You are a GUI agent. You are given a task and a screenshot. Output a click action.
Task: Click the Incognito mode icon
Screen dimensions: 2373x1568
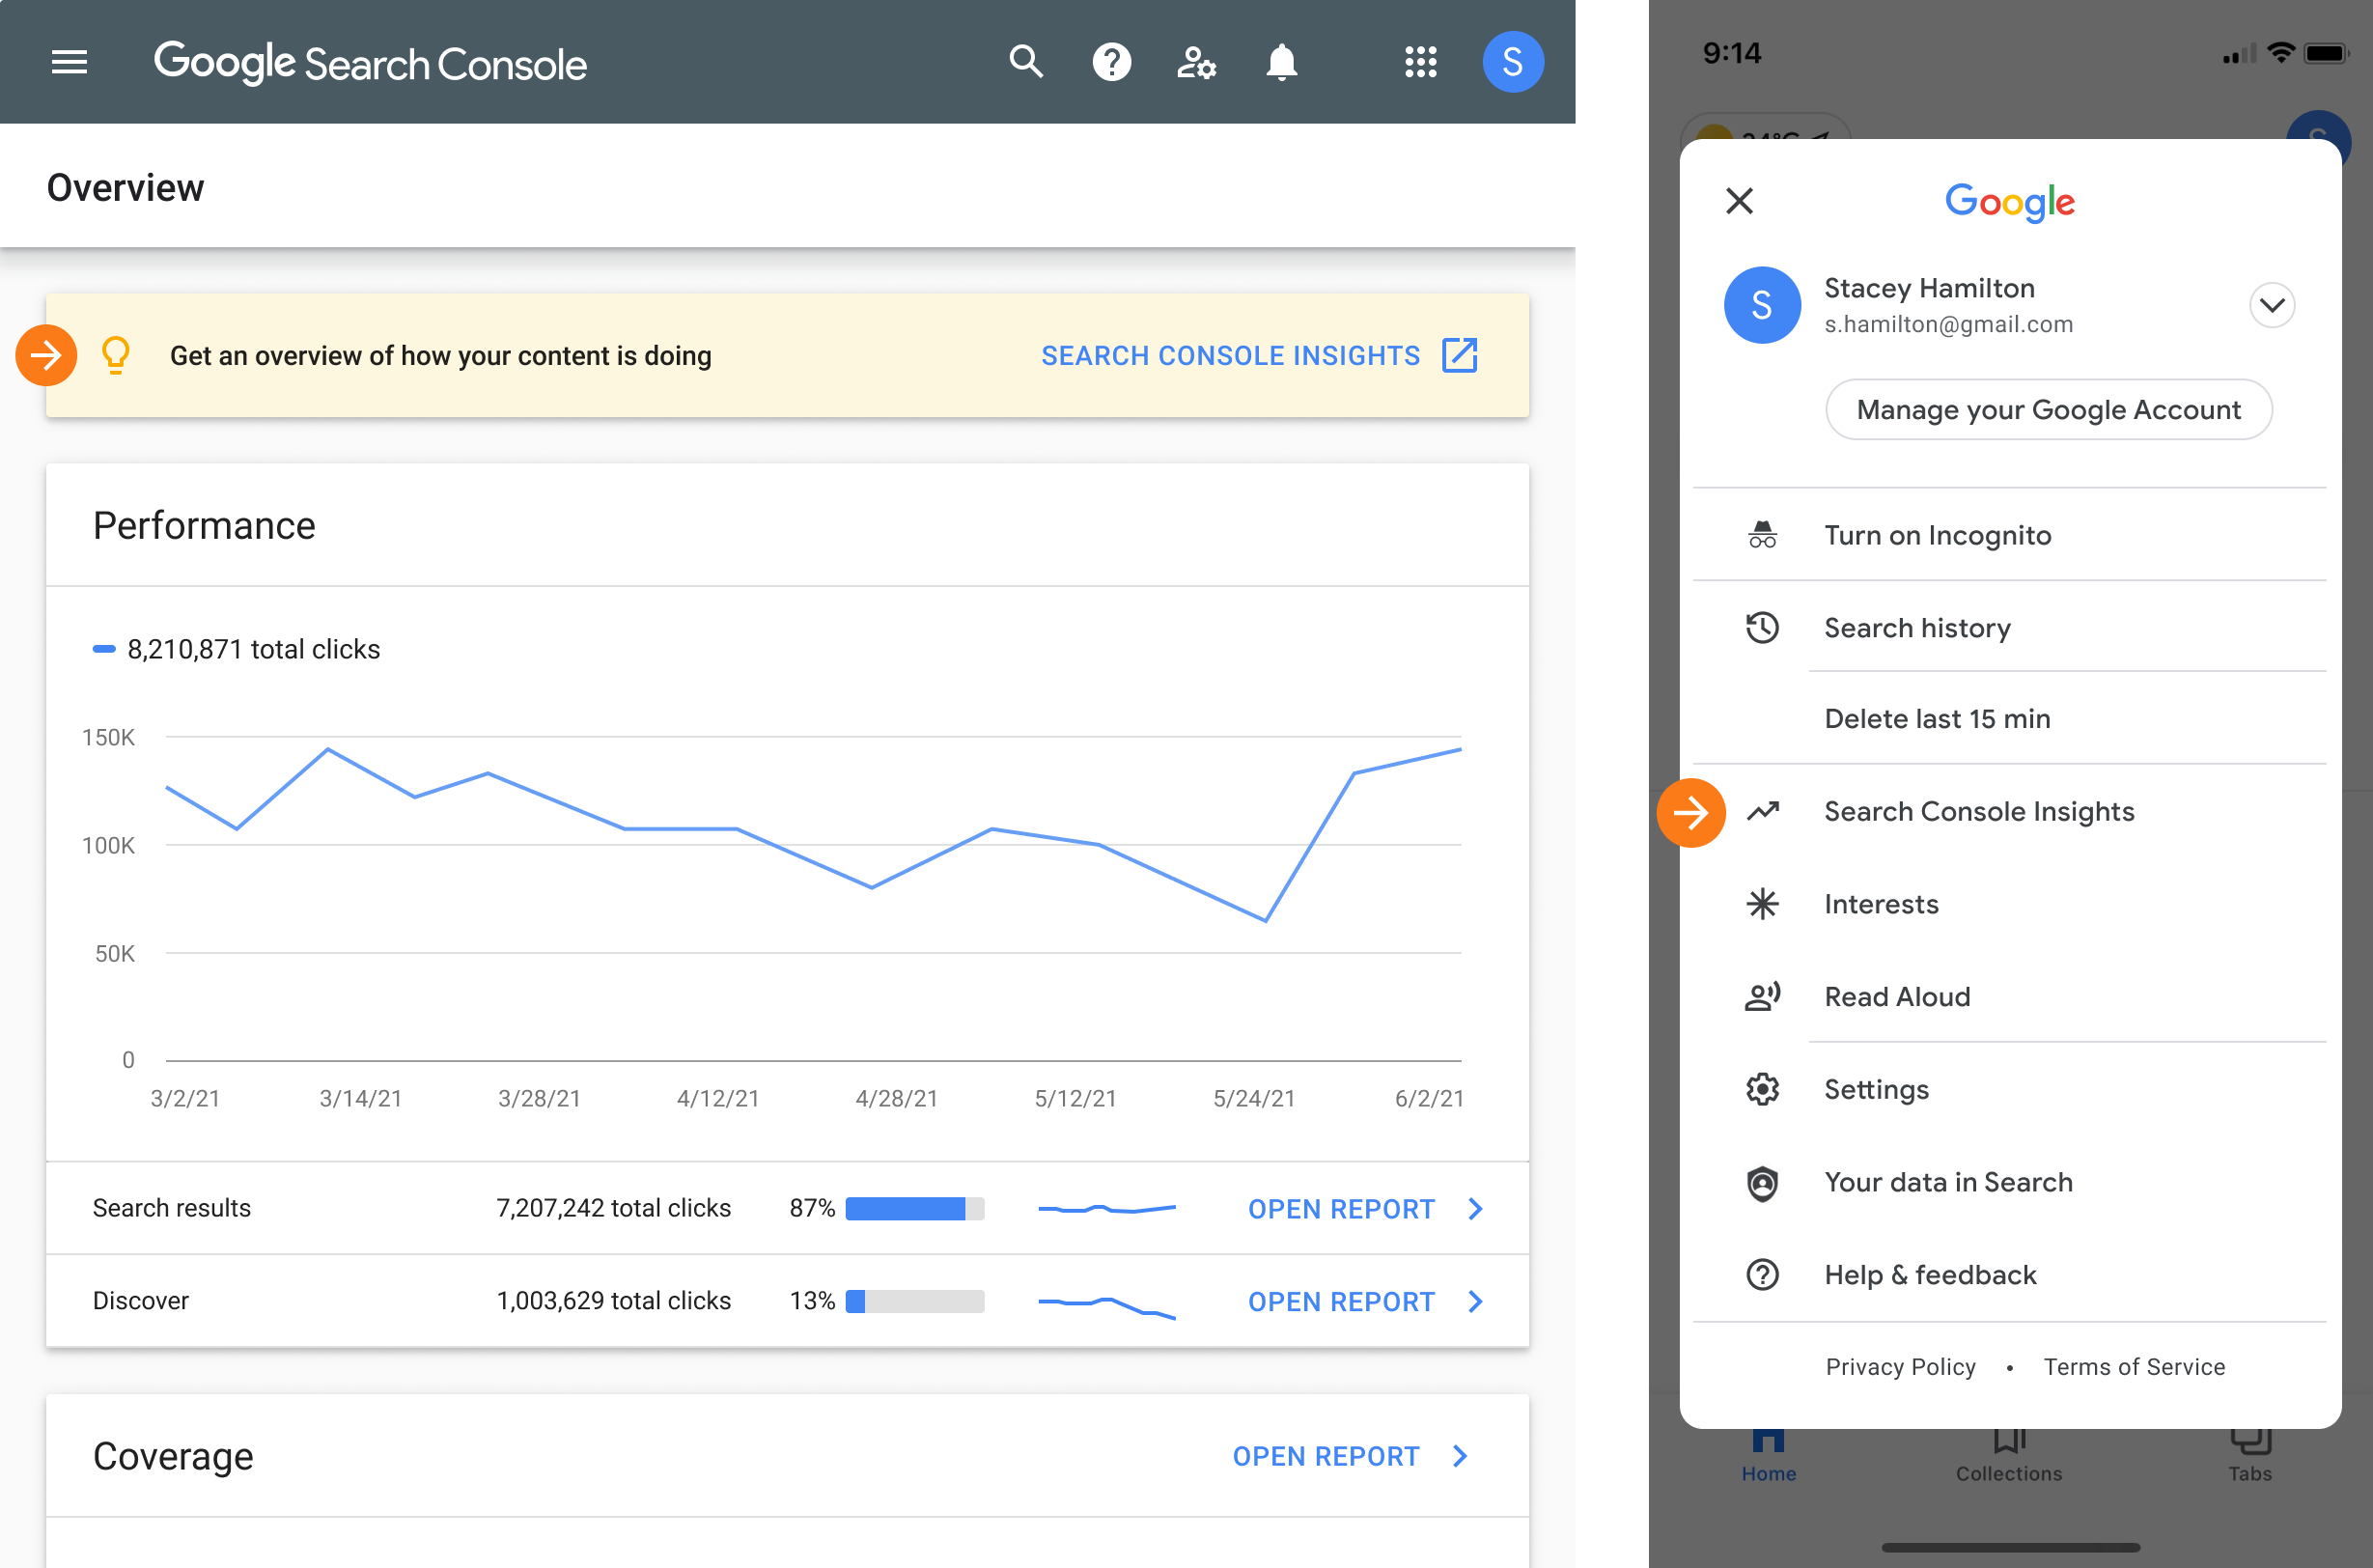tap(1761, 534)
